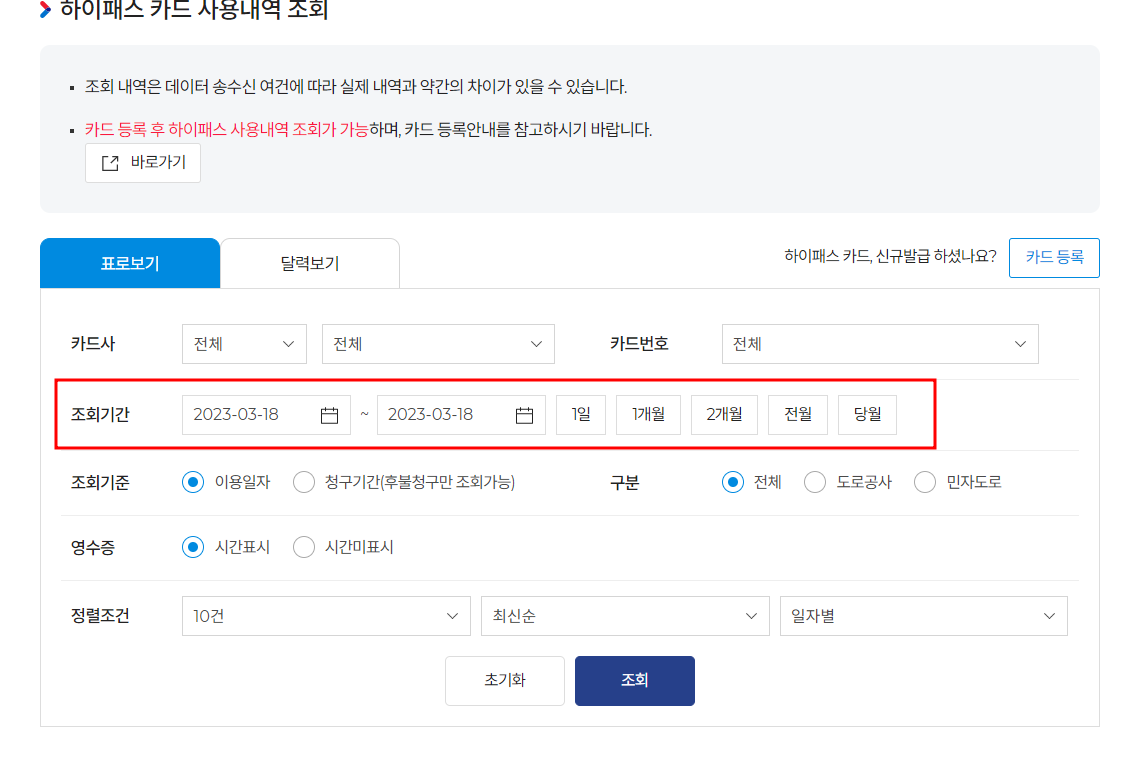
Task: Enable 시간미표시 for the receipt
Action: (303, 548)
